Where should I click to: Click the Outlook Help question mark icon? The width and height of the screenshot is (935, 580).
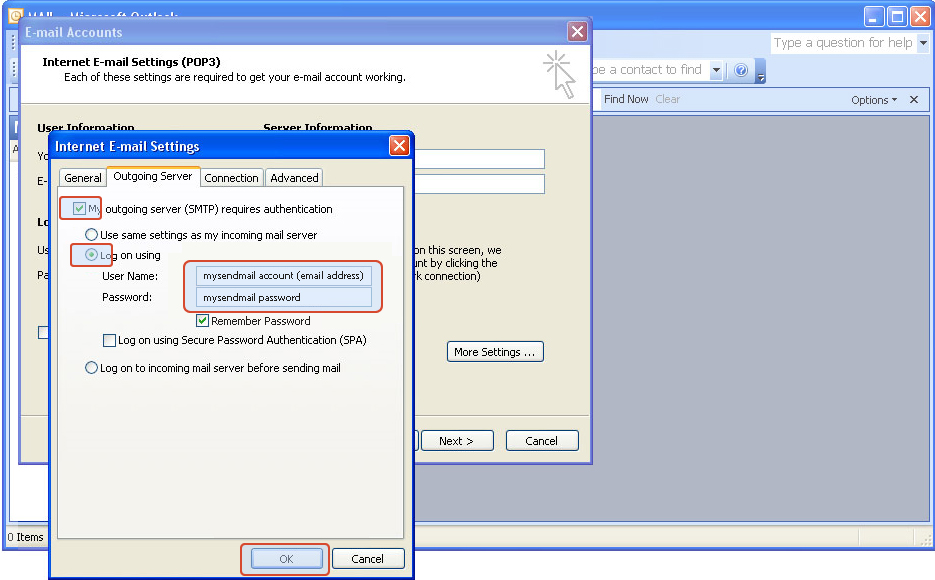click(741, 70)
